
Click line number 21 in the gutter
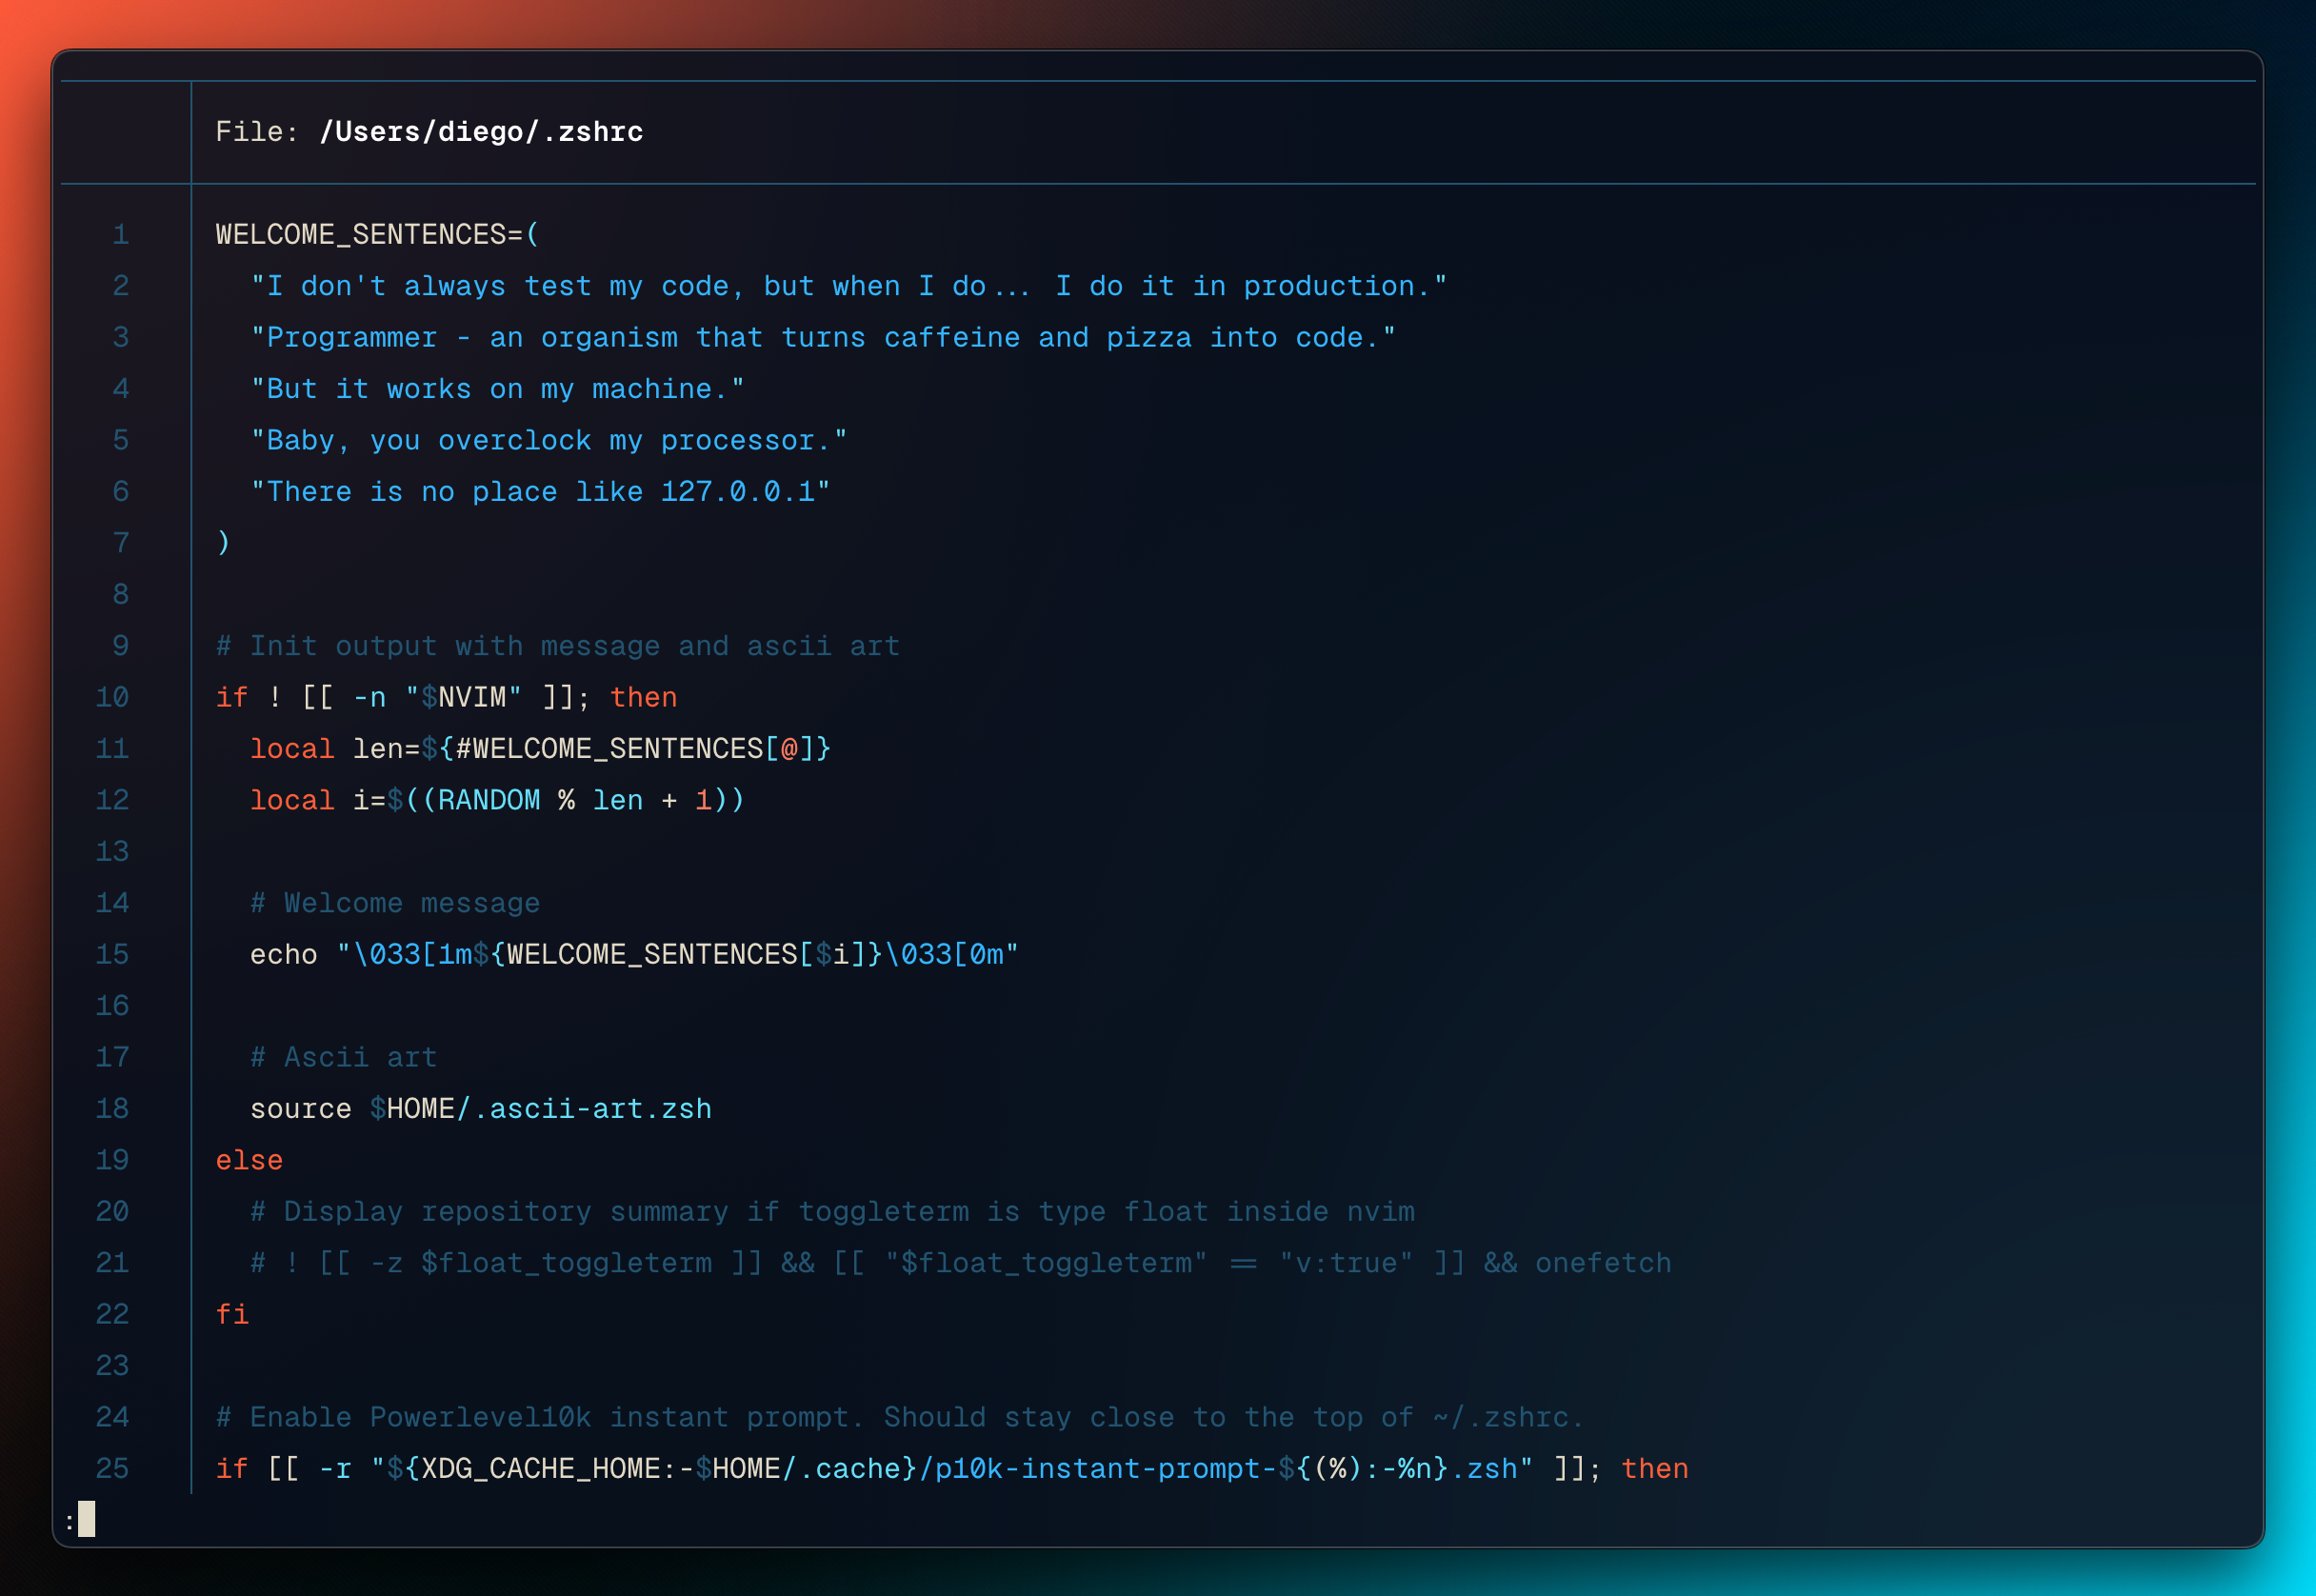click(112, 1263)
